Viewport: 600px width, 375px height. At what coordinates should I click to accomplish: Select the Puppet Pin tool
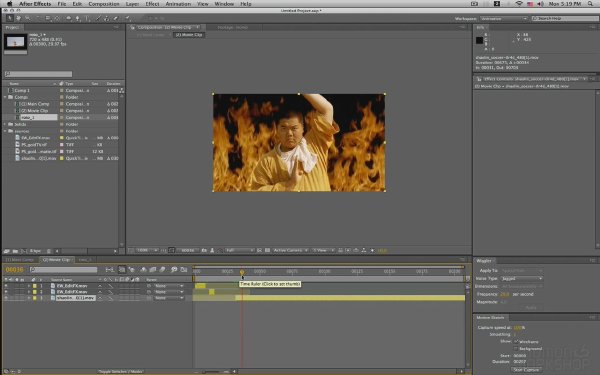127,18
